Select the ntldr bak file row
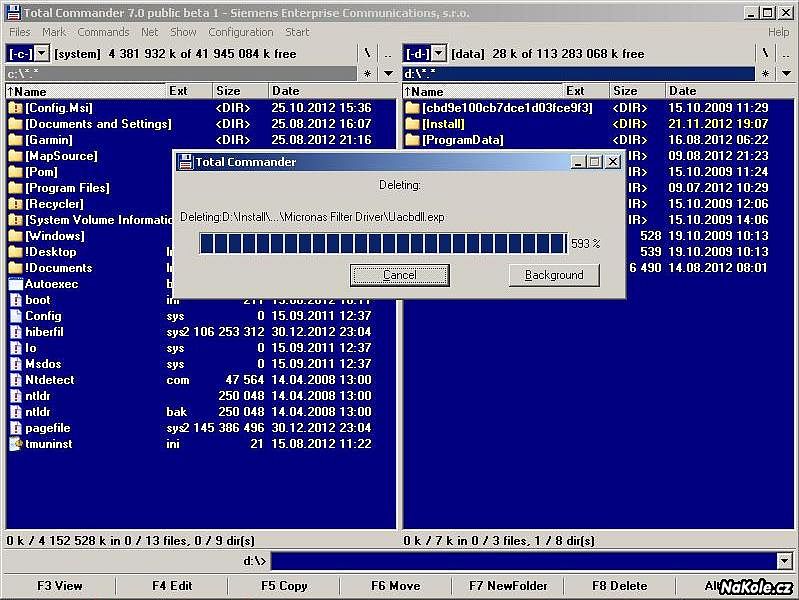The width and height of the screenshot is (799, 600). coord(201,412)
